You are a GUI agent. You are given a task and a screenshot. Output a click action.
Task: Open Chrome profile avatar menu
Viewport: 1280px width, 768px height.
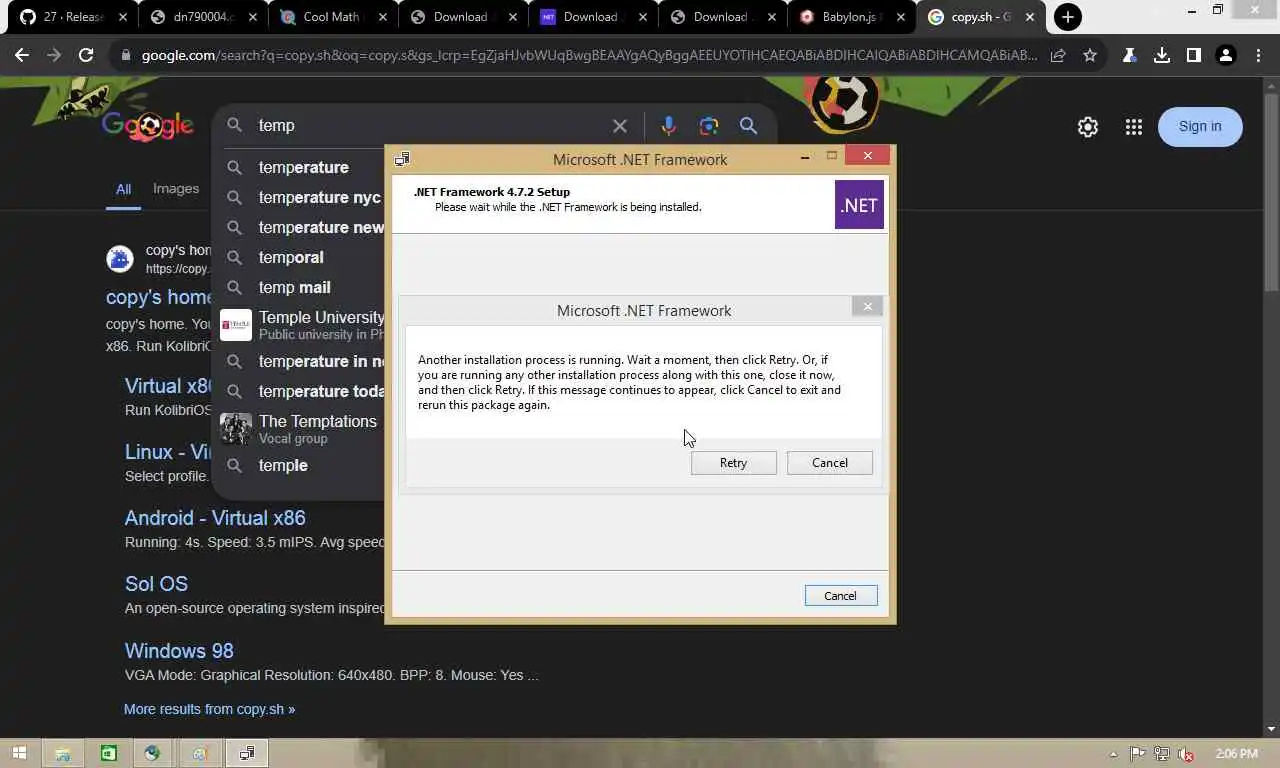(1225, 56)
